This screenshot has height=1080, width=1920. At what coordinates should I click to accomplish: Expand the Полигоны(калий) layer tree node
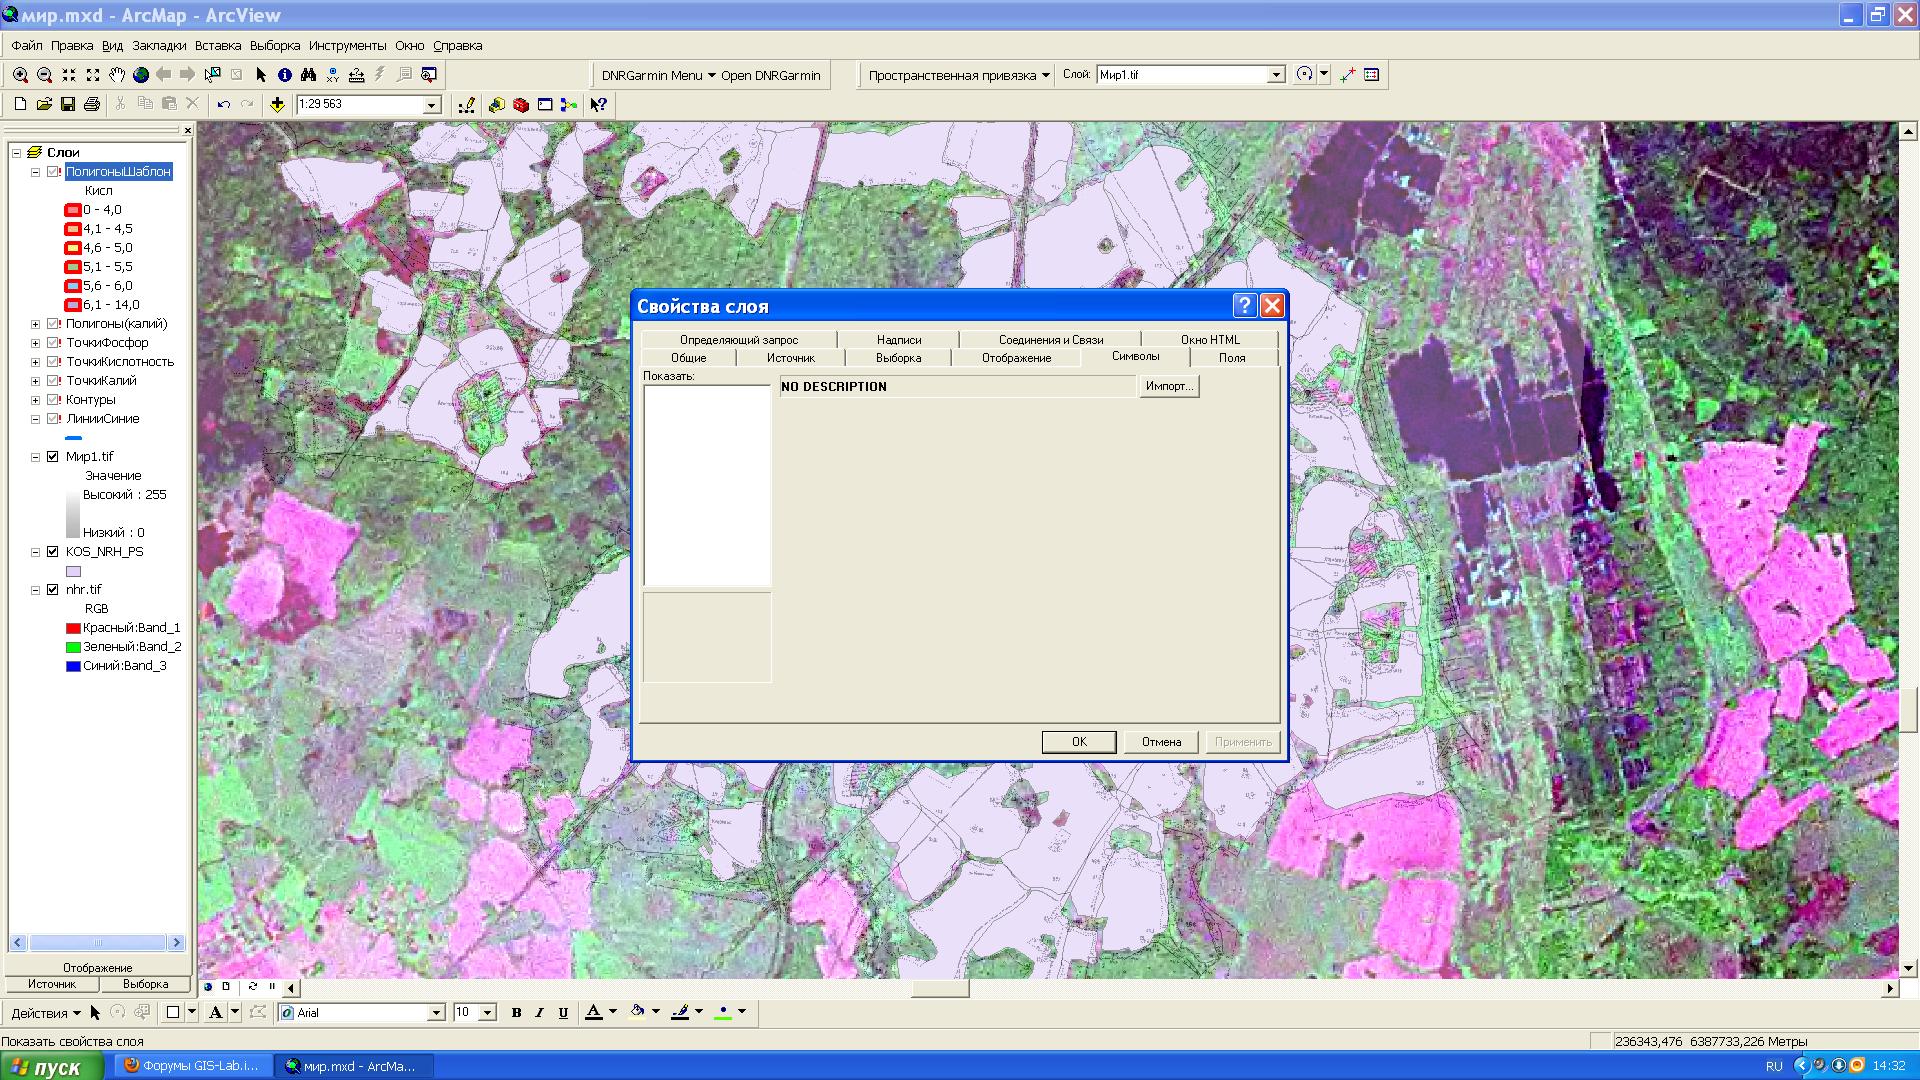click(x=35, y=324)
